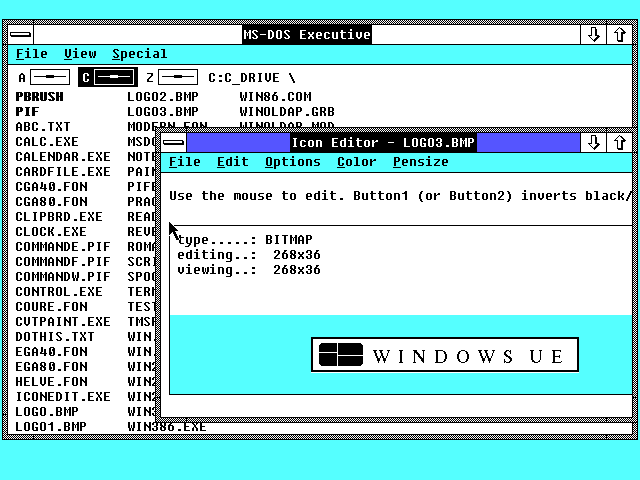Select drive A icon in MS-DOS Executive

point(44,77)
